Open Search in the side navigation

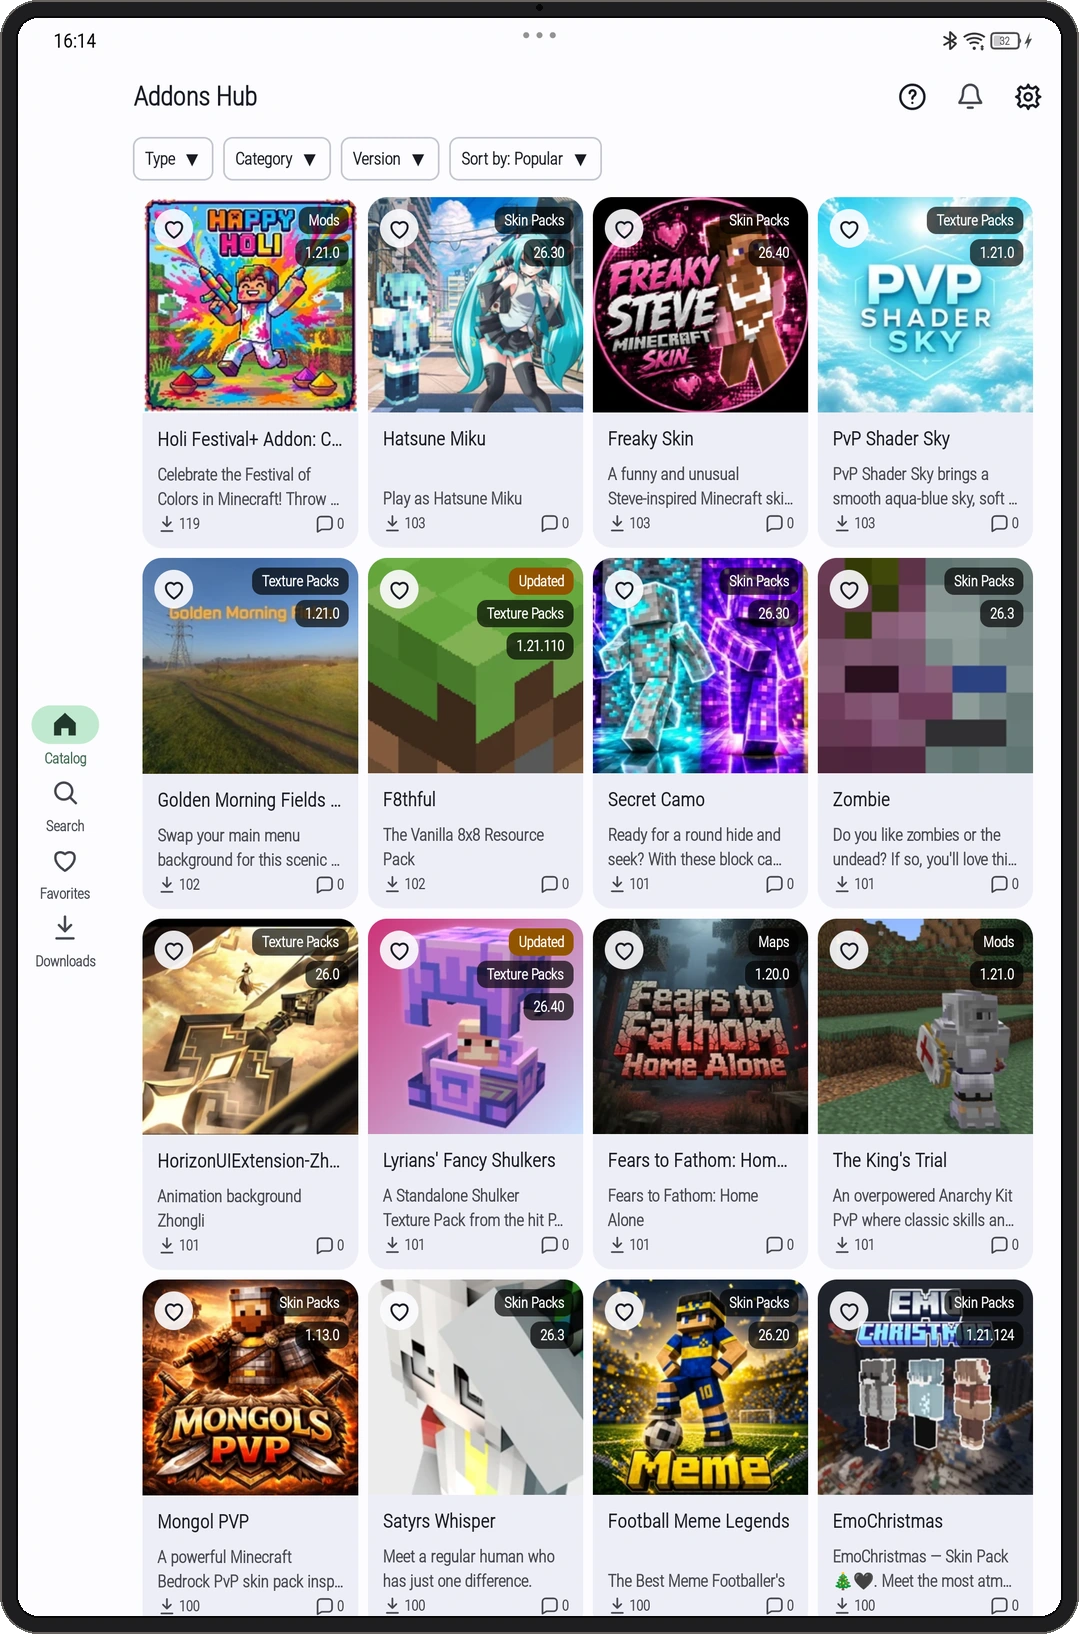pyautogui.click(x=65, y=807)
